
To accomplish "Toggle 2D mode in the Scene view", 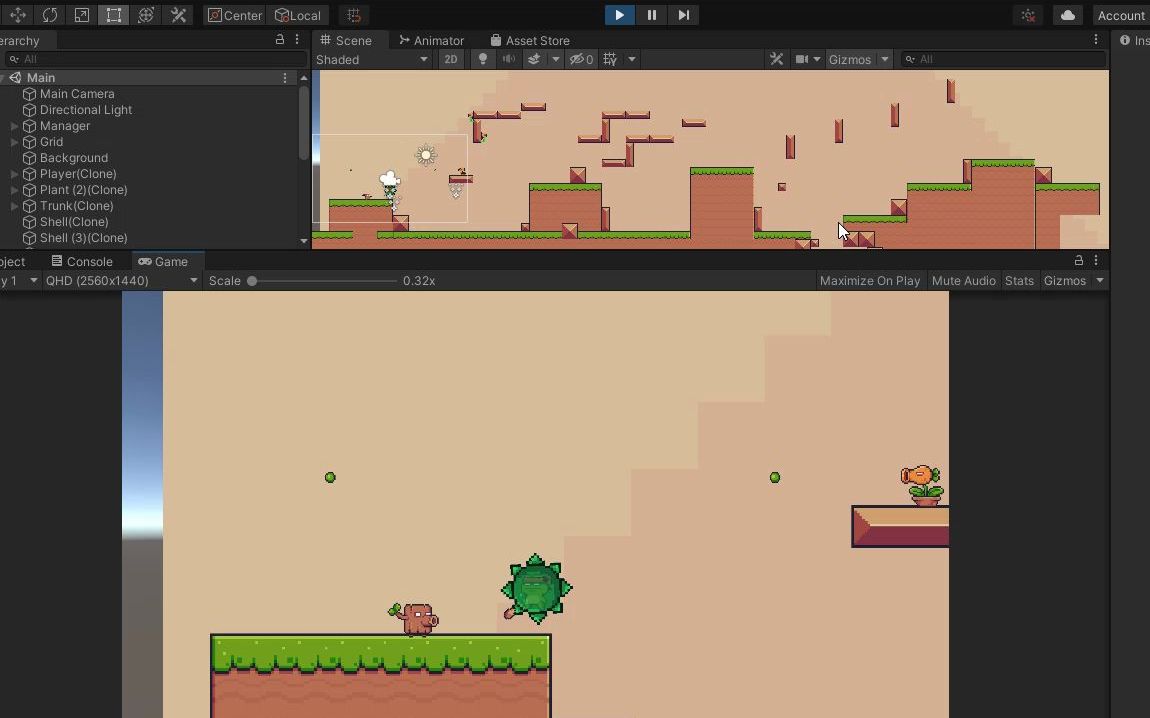I will click(x=451, y=59).
